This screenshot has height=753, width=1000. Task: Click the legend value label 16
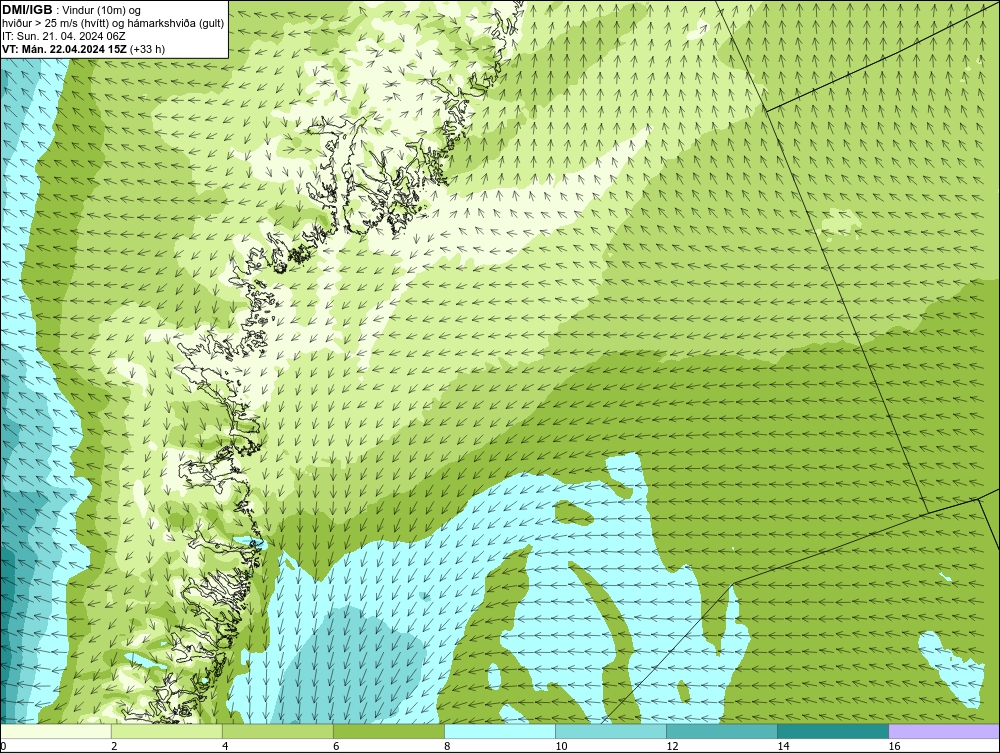(x=894, y=746)
